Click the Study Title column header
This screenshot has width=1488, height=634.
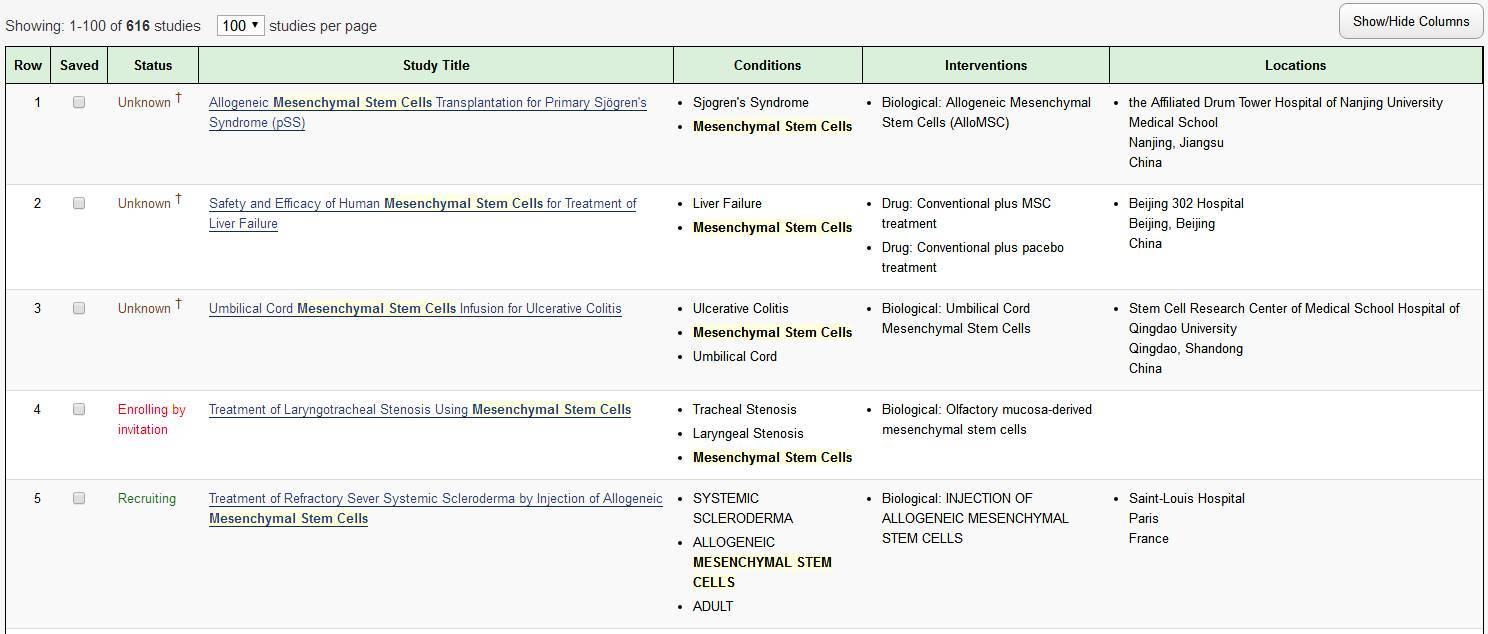tap(435, 65)
